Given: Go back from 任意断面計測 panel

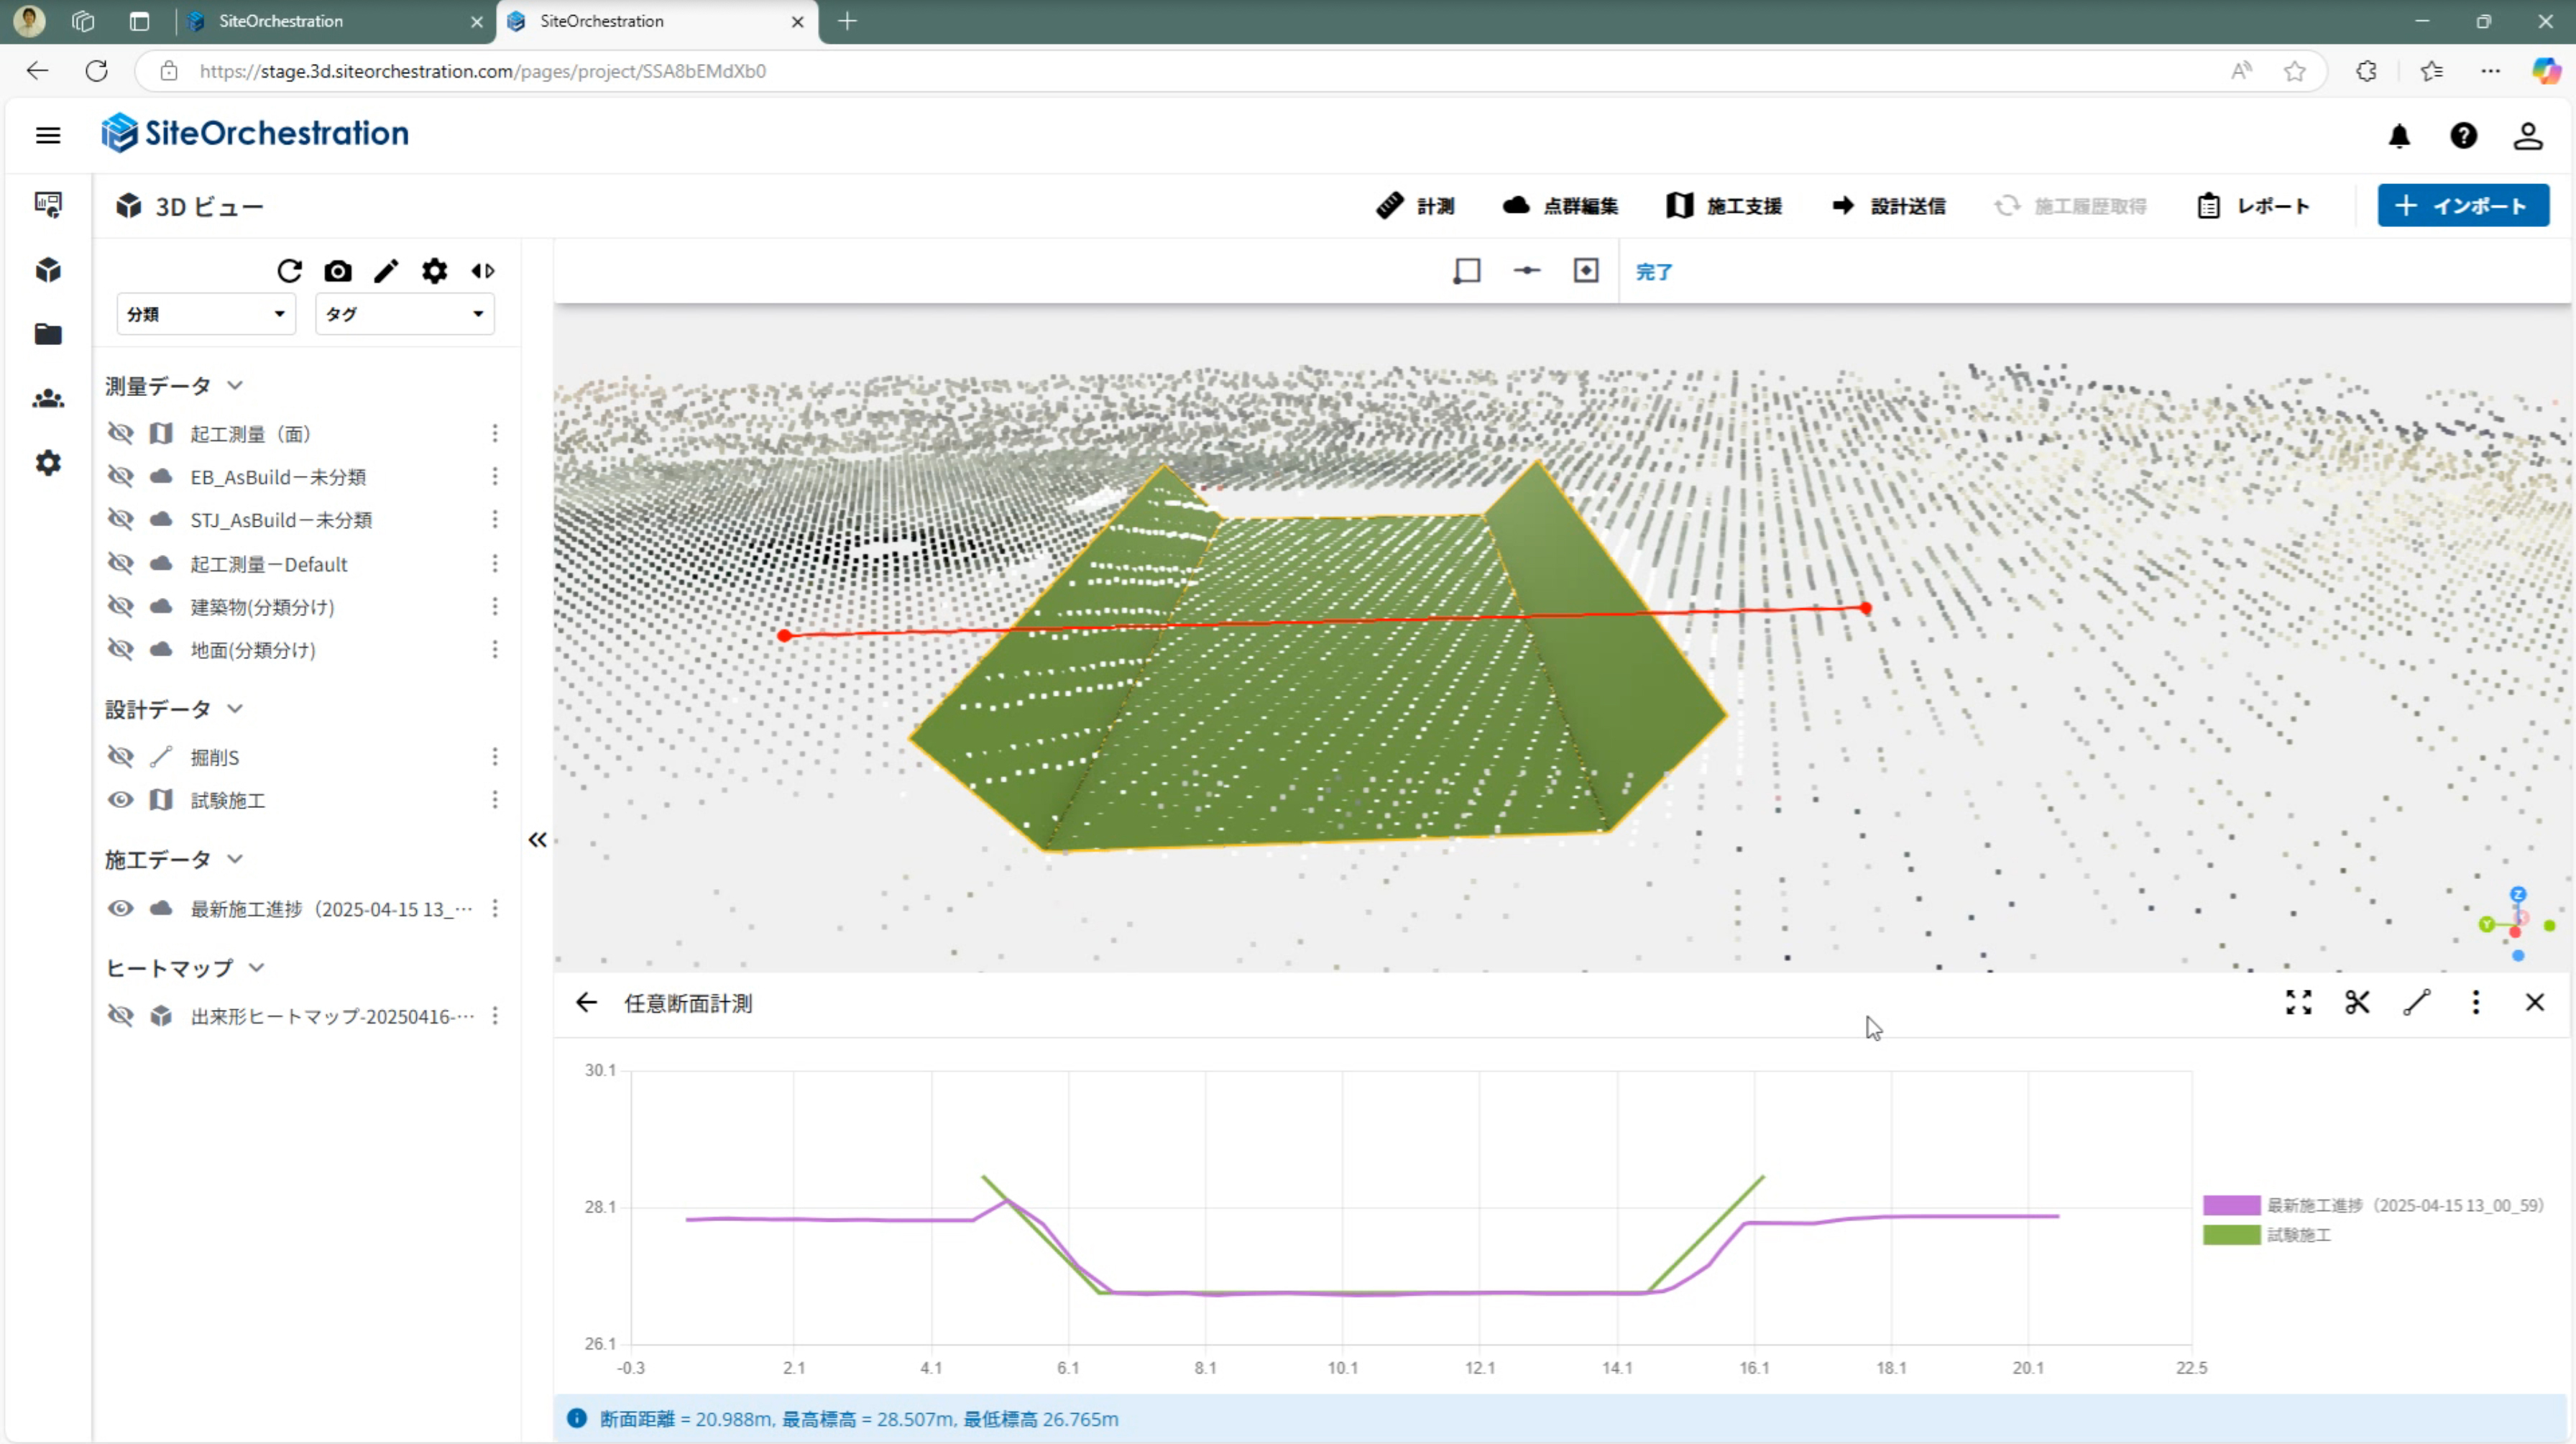Looking at the screenshot, I should click(586, 1002).
